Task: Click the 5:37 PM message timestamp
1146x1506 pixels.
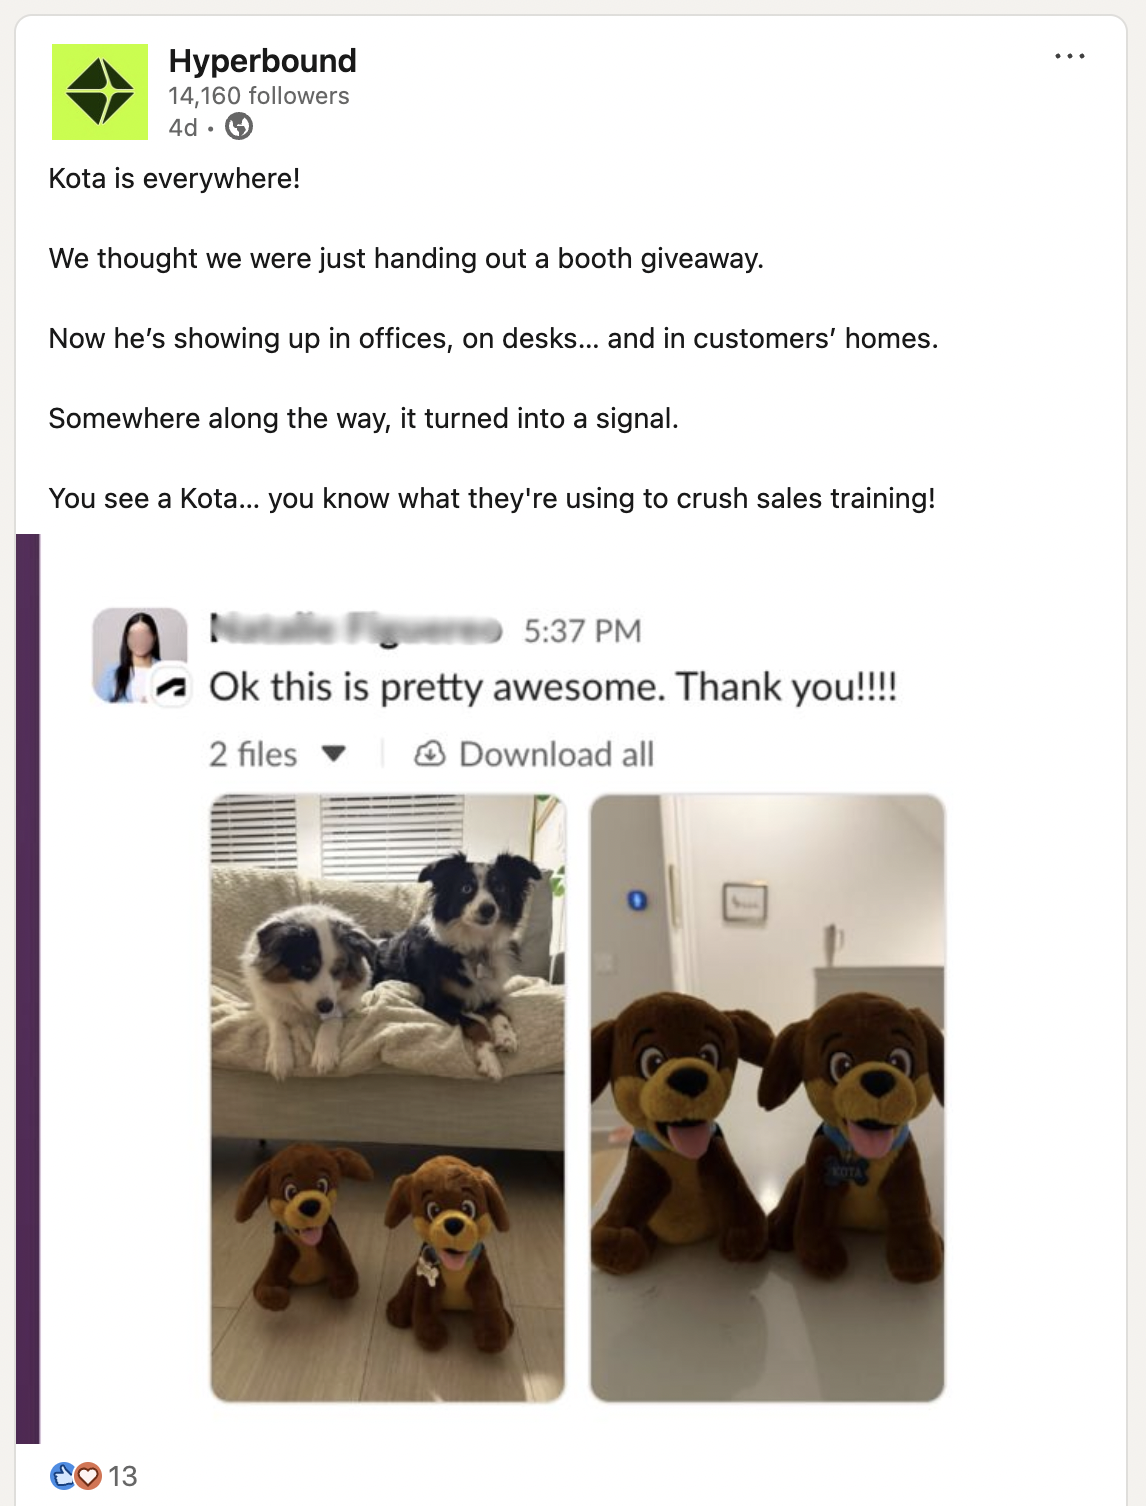Action: point(582,631)
